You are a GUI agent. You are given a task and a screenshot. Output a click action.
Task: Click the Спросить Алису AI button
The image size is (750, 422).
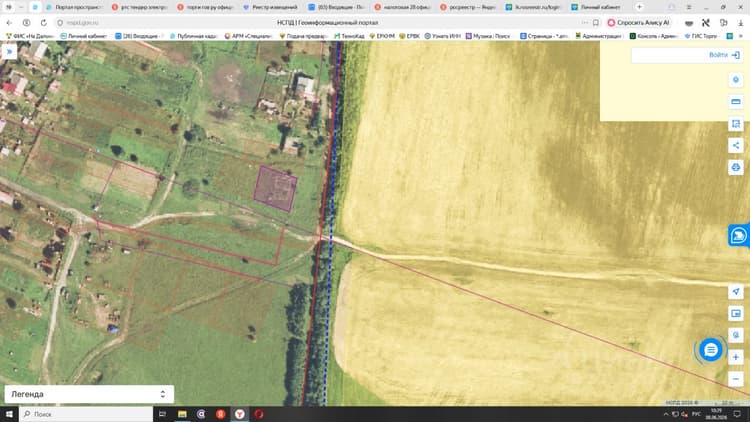click(639, 22)
